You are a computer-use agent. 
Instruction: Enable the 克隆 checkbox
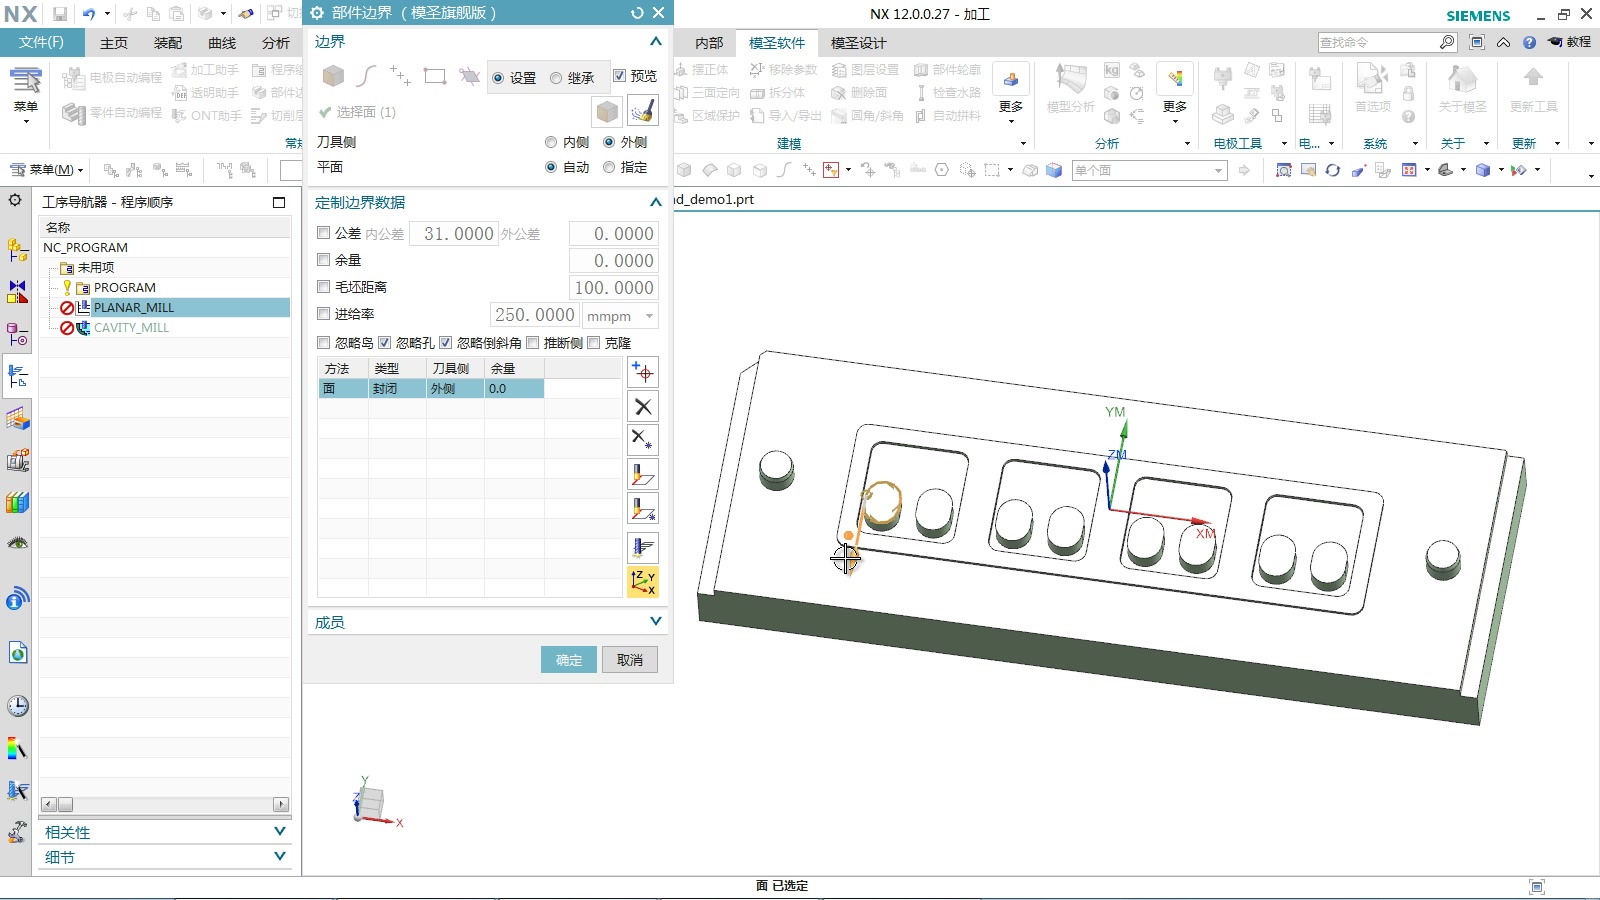pos(594,343)
